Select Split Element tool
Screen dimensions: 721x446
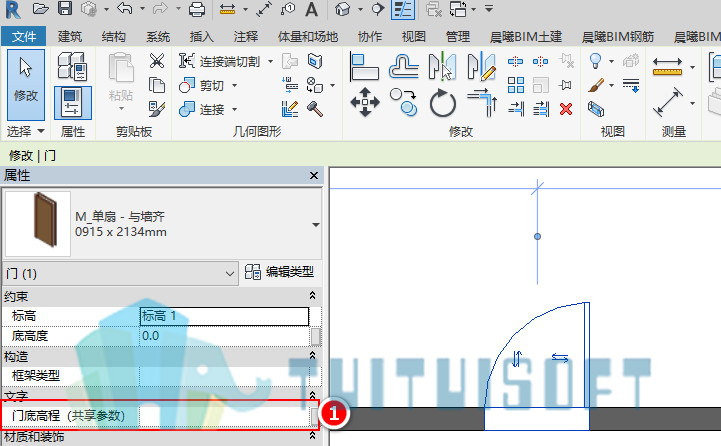(515, 61)
